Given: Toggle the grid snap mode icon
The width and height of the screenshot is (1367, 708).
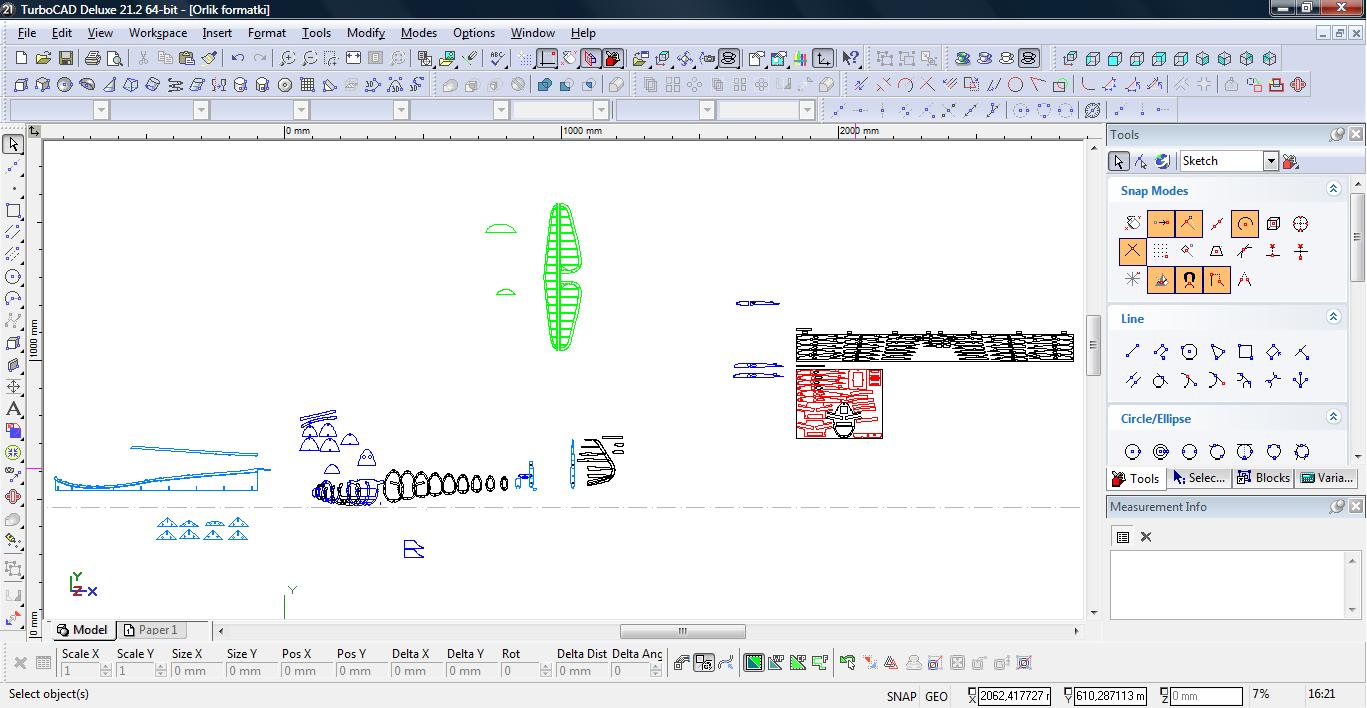Looking at the screenshot, I should [1160, 252].
